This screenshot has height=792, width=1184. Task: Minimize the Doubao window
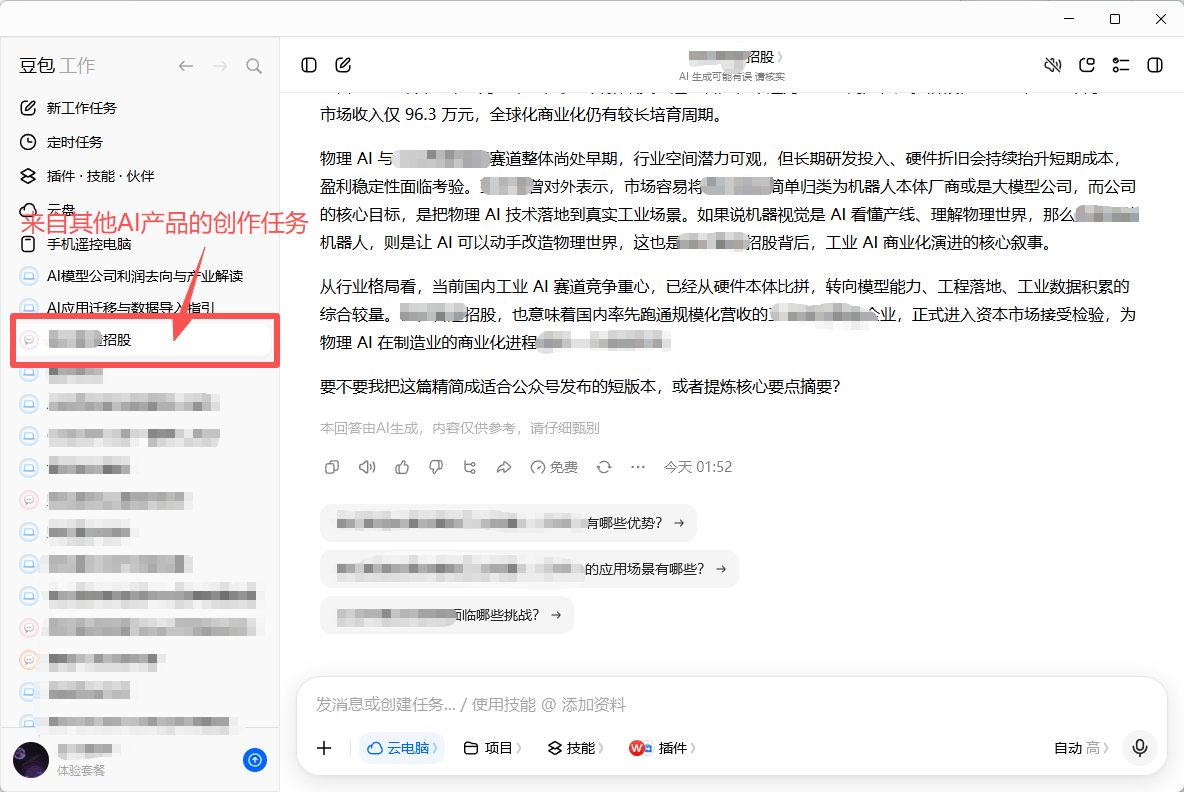click(x=1068, y=19)
